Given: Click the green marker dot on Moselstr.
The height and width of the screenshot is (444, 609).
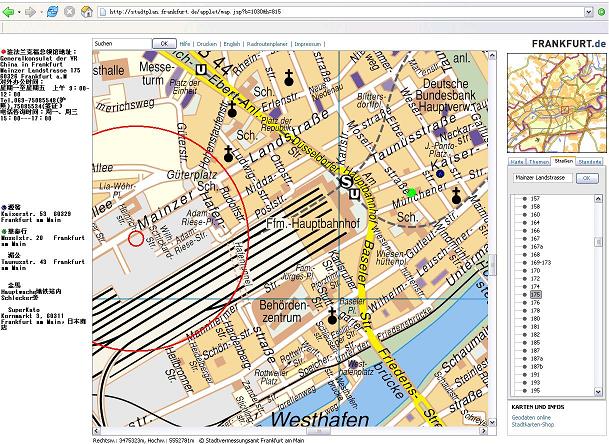Looking at the screenshot, I should coord(411,192).
